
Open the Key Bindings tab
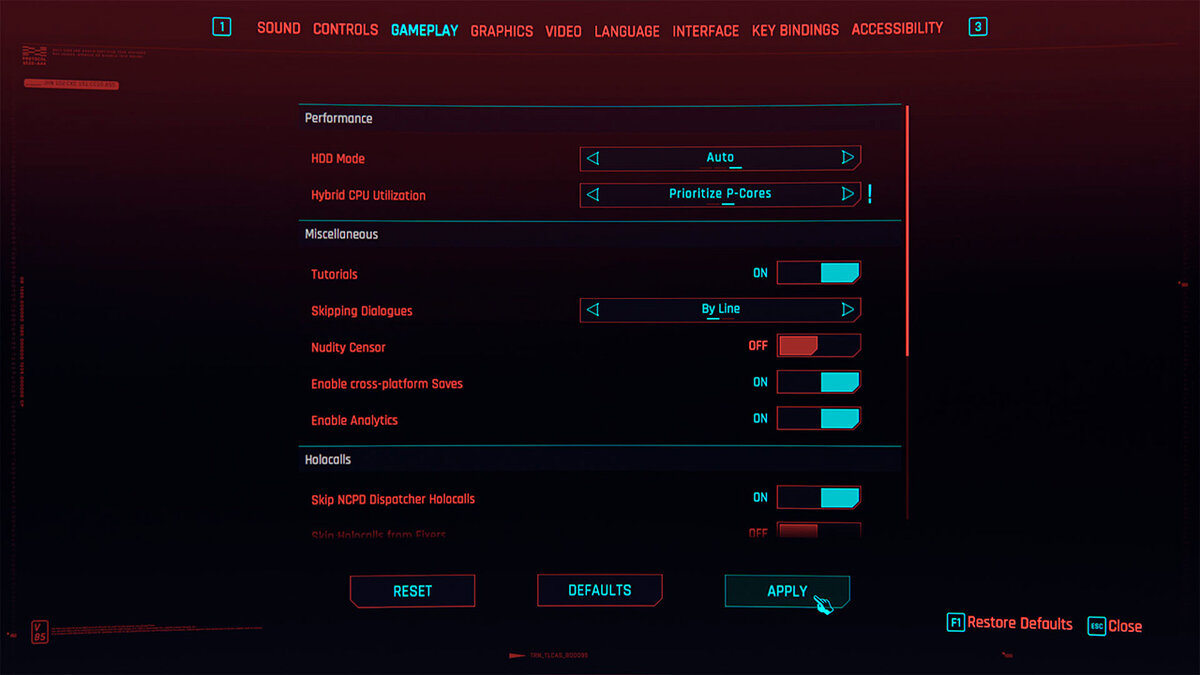795,30
